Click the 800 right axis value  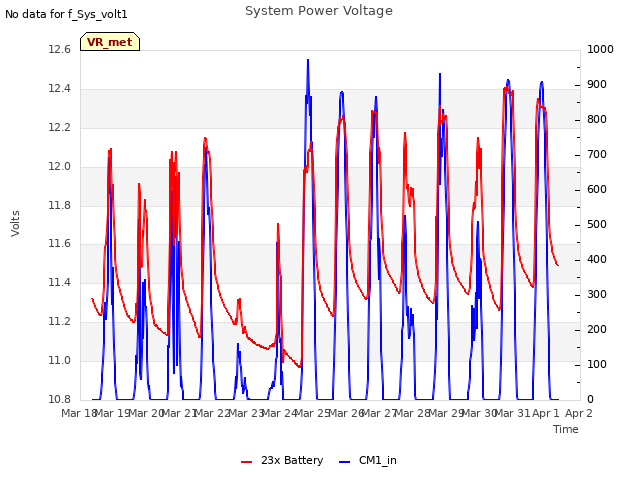[x=597, y=120]
